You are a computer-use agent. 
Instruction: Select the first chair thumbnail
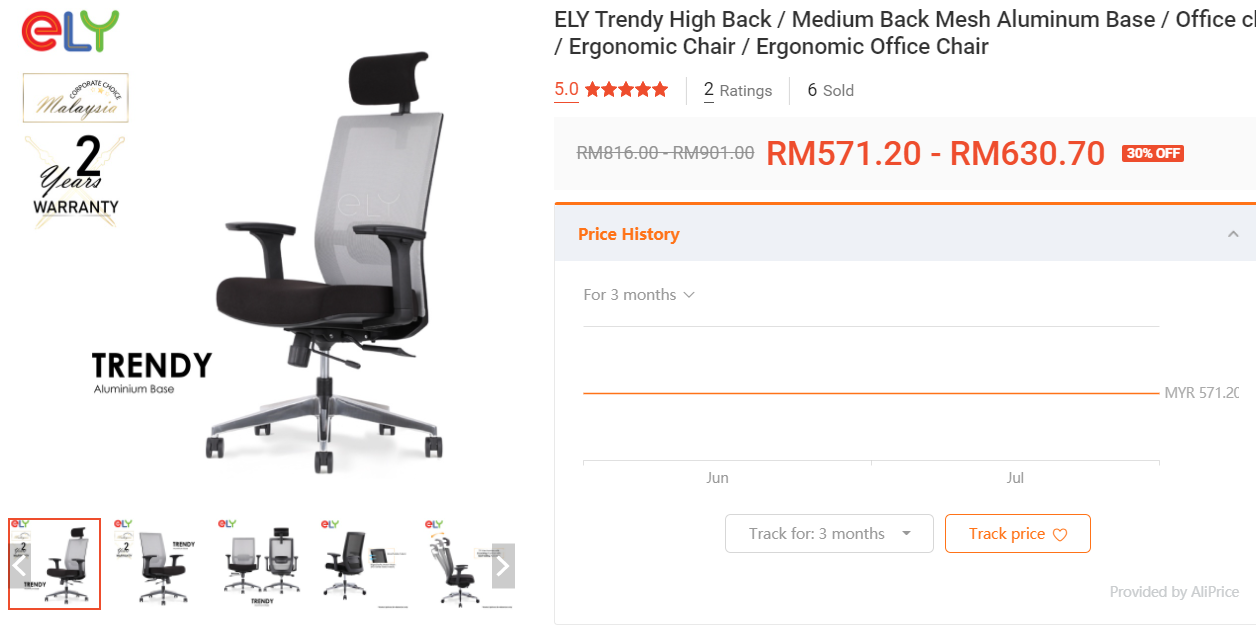[x=55, y=564]
